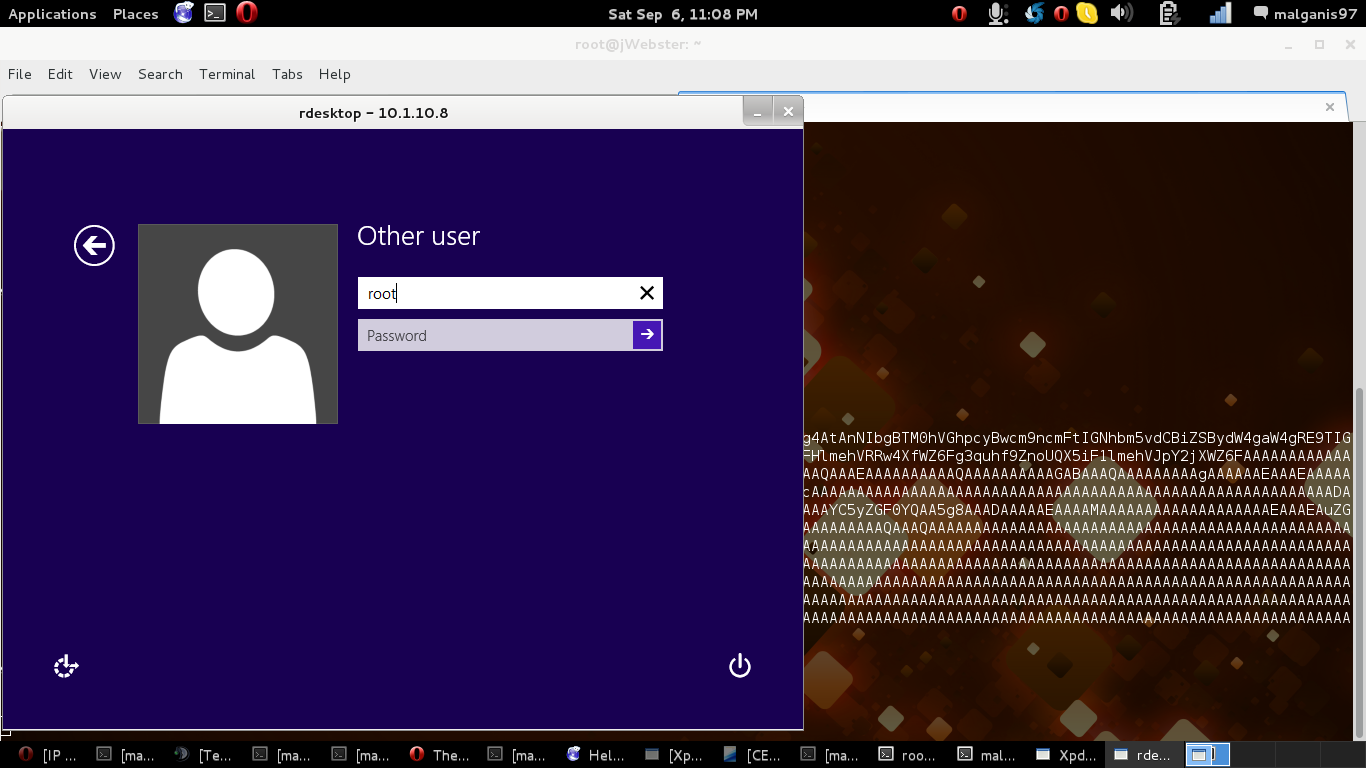Switch to the "Hel..." taskbar window
The image size is (1366, 768).
596,755
